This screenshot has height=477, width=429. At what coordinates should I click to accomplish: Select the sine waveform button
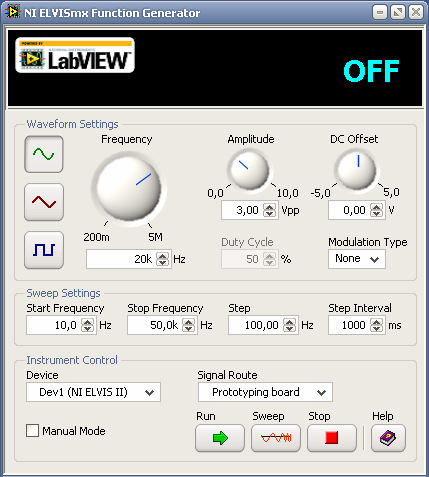coord(44,154)
